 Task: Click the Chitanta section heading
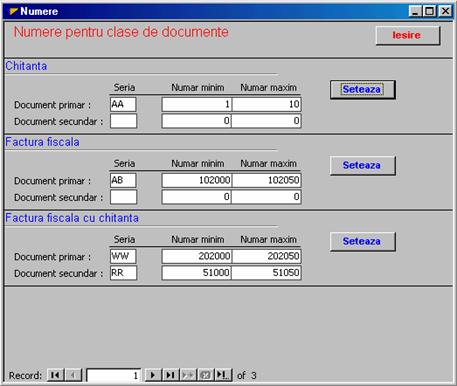click(26, 66)
